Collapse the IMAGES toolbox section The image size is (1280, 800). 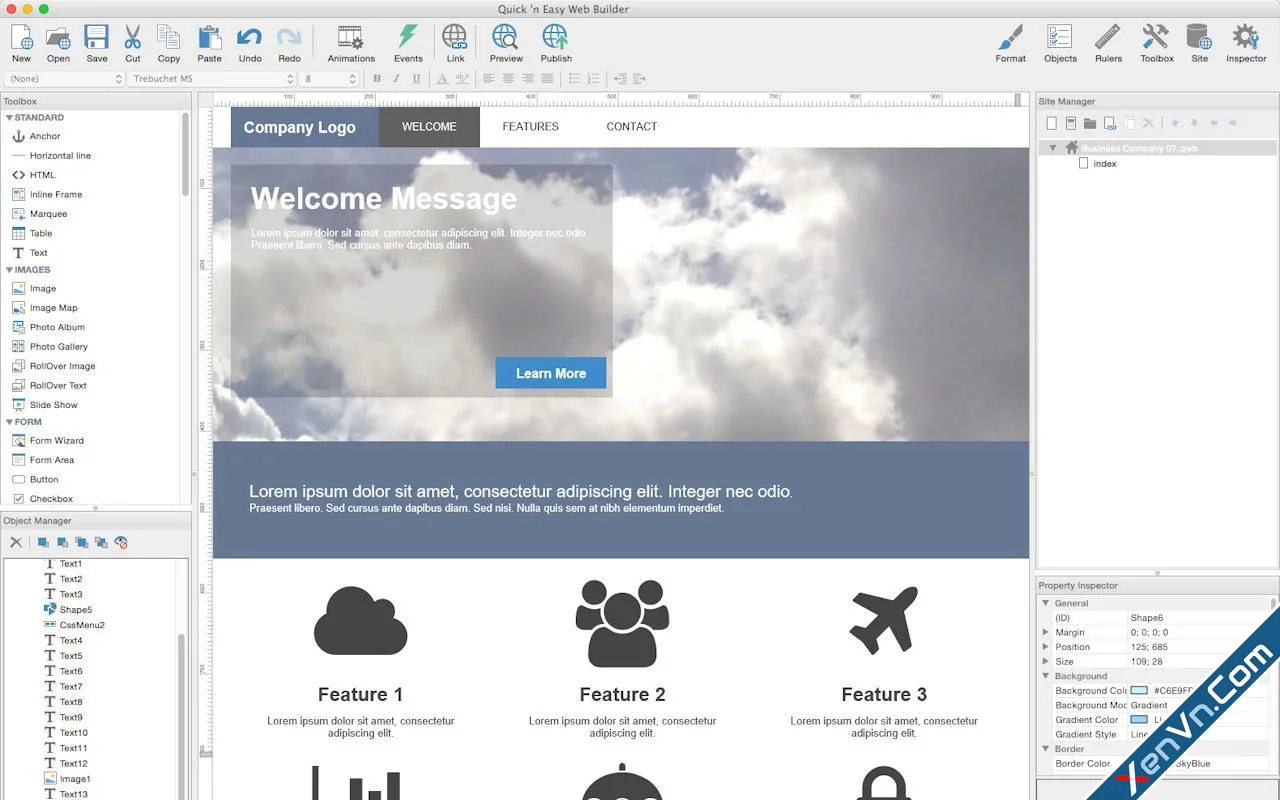click(9, 270)
